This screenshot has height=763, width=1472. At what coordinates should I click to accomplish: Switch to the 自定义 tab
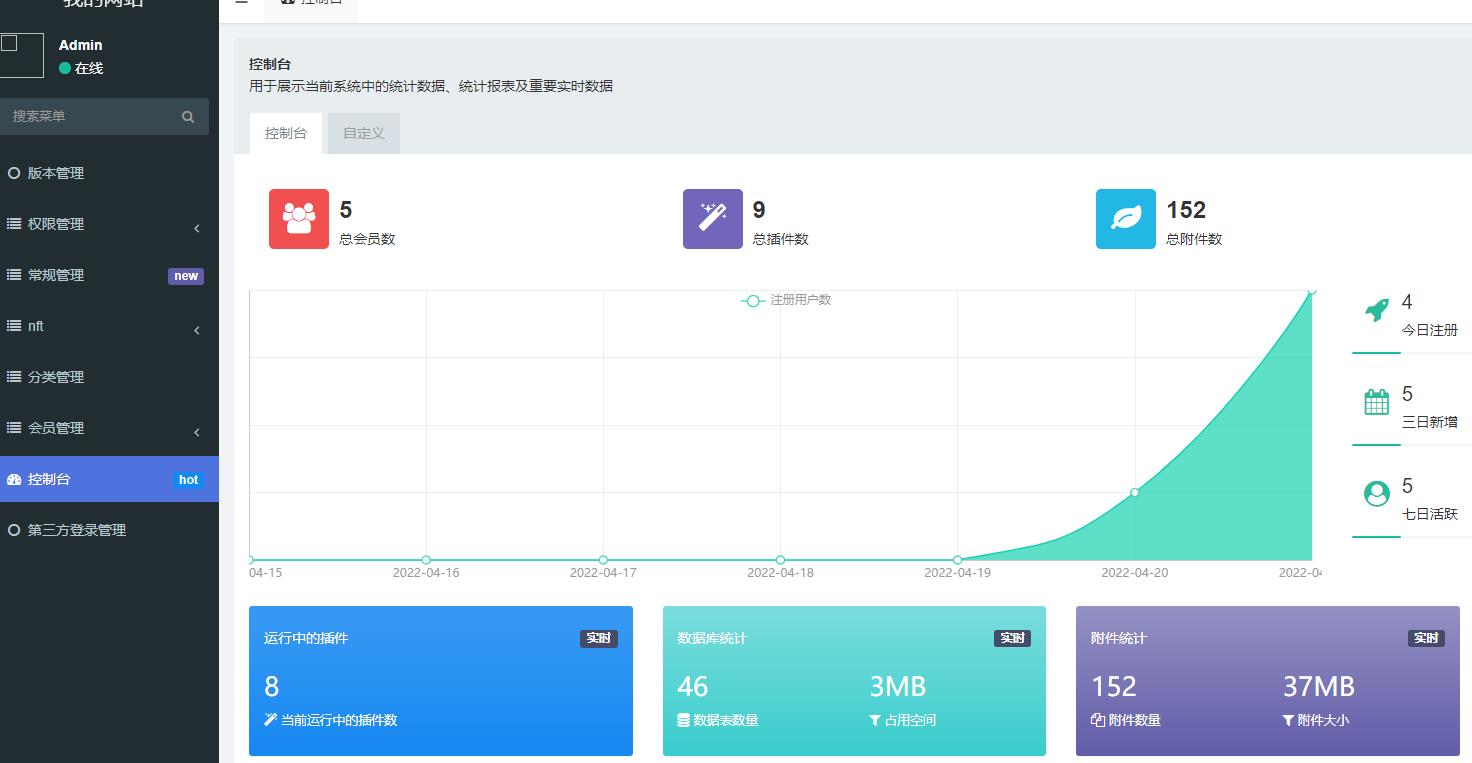coord(363,133)
